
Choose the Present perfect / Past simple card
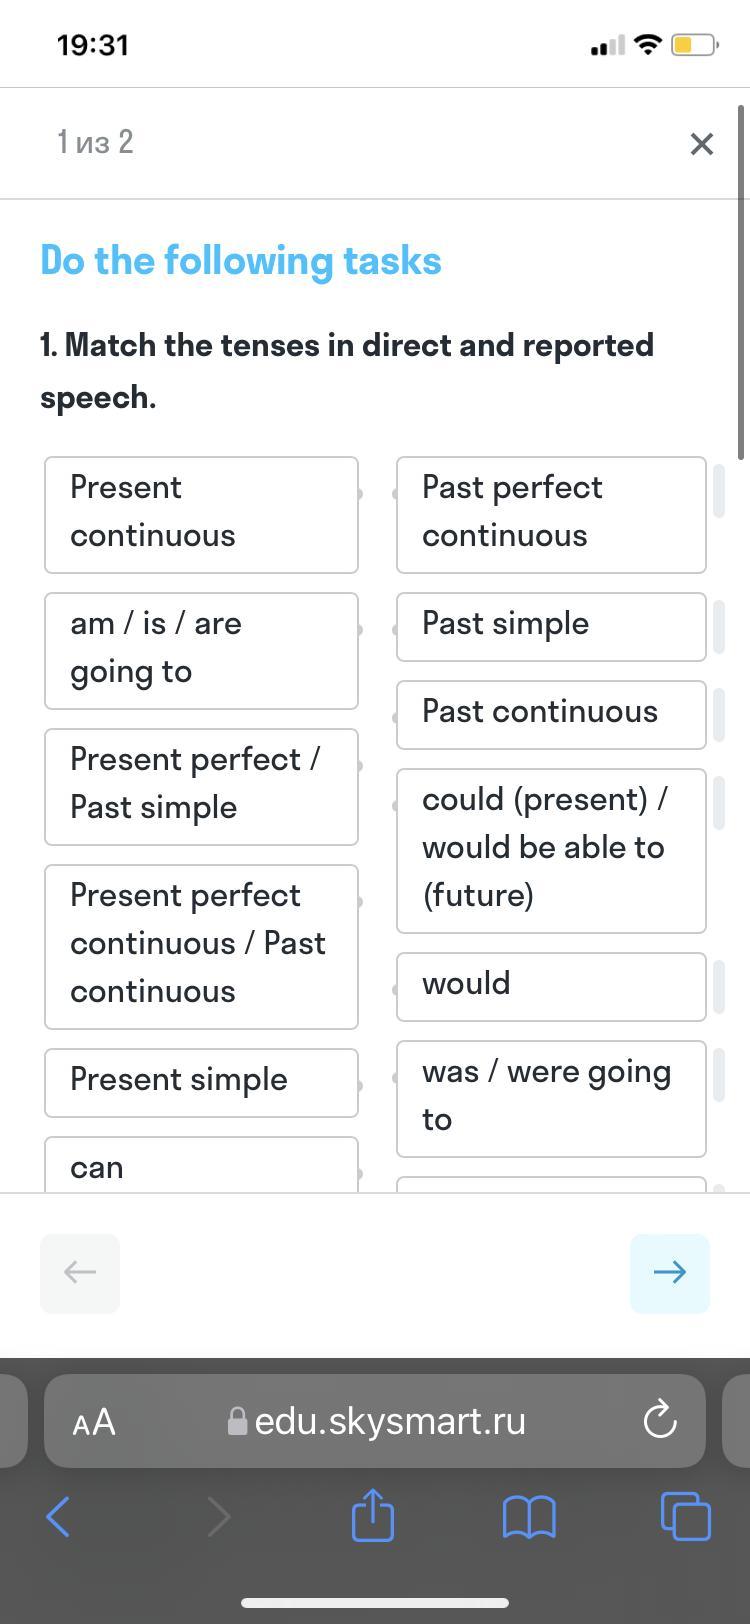(x=201, y=787)
